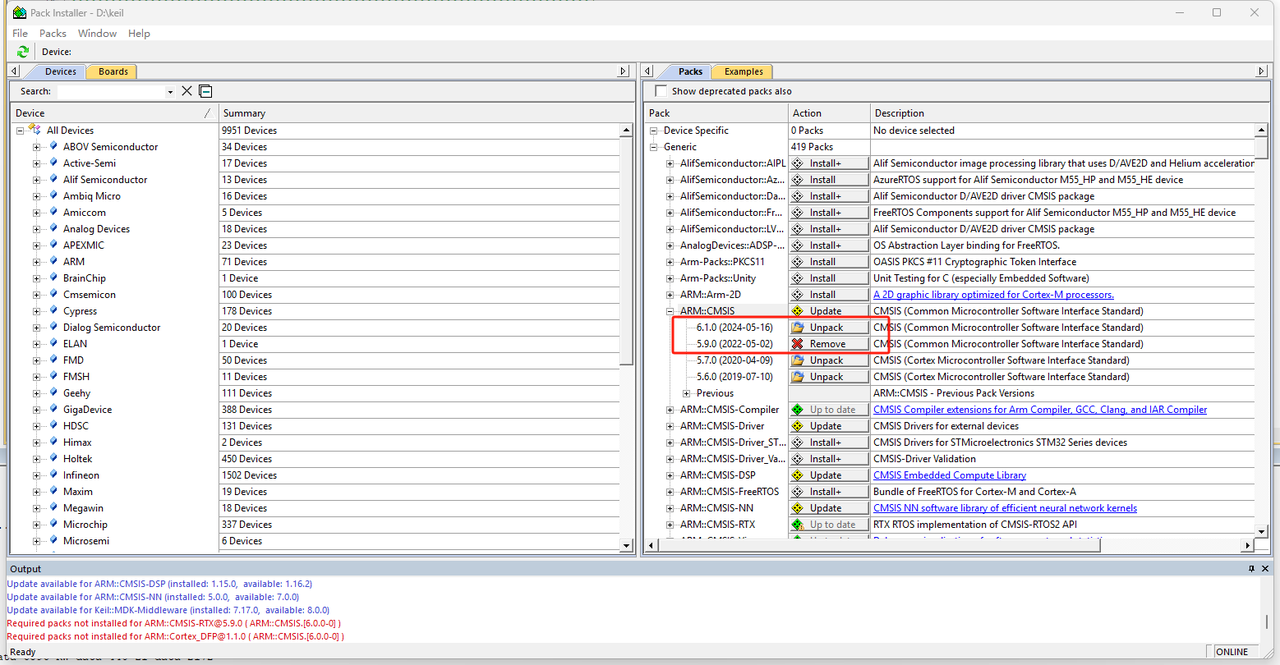
Task: Click the Device column header
Action: click(x=113, y=113)
